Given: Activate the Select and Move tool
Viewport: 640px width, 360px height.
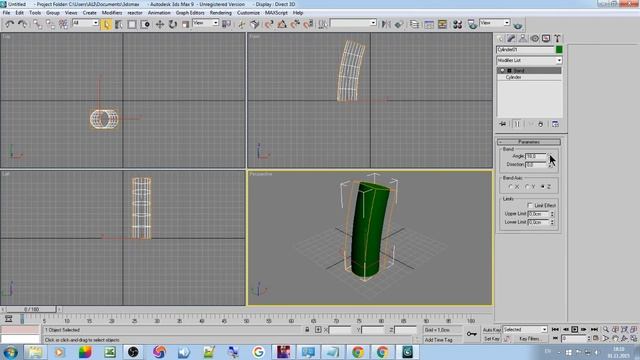Looking at the screenshot, I should (x=160, y=24).
